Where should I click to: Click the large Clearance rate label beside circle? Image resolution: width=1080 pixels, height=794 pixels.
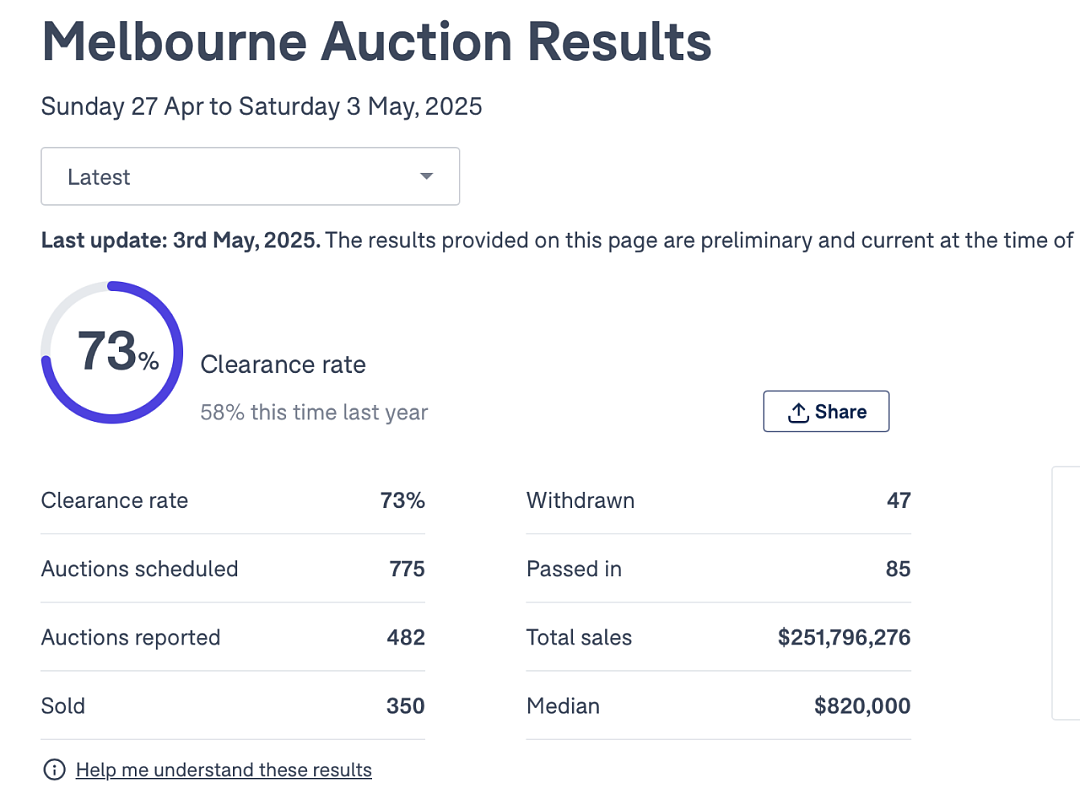coord(283,364)
